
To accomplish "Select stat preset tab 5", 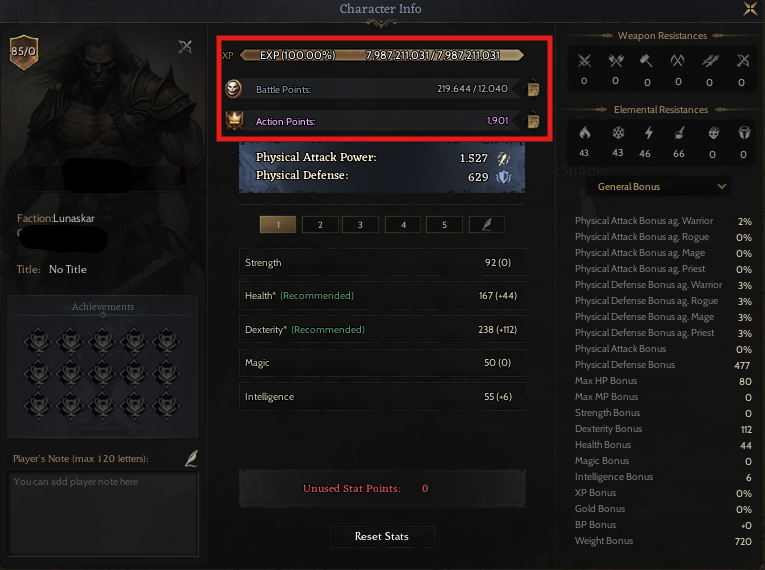I will 444,224.
